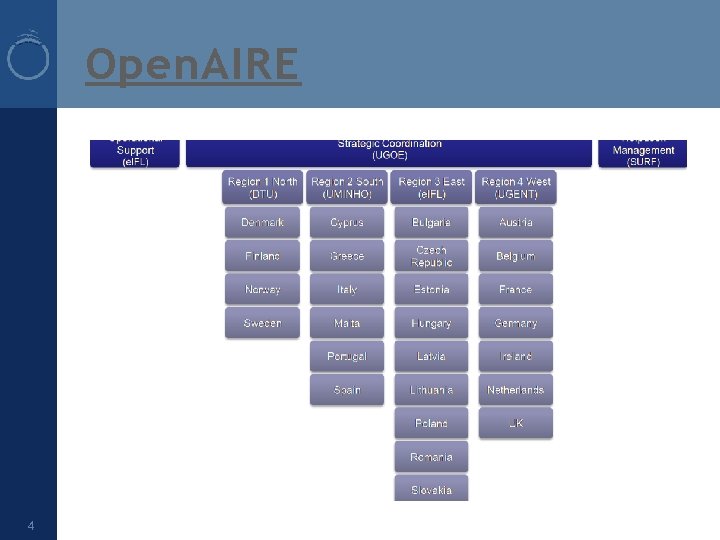This screenshot has width=720, height=540.
Task: Click the slide number 4
Action: pos(31,525)
